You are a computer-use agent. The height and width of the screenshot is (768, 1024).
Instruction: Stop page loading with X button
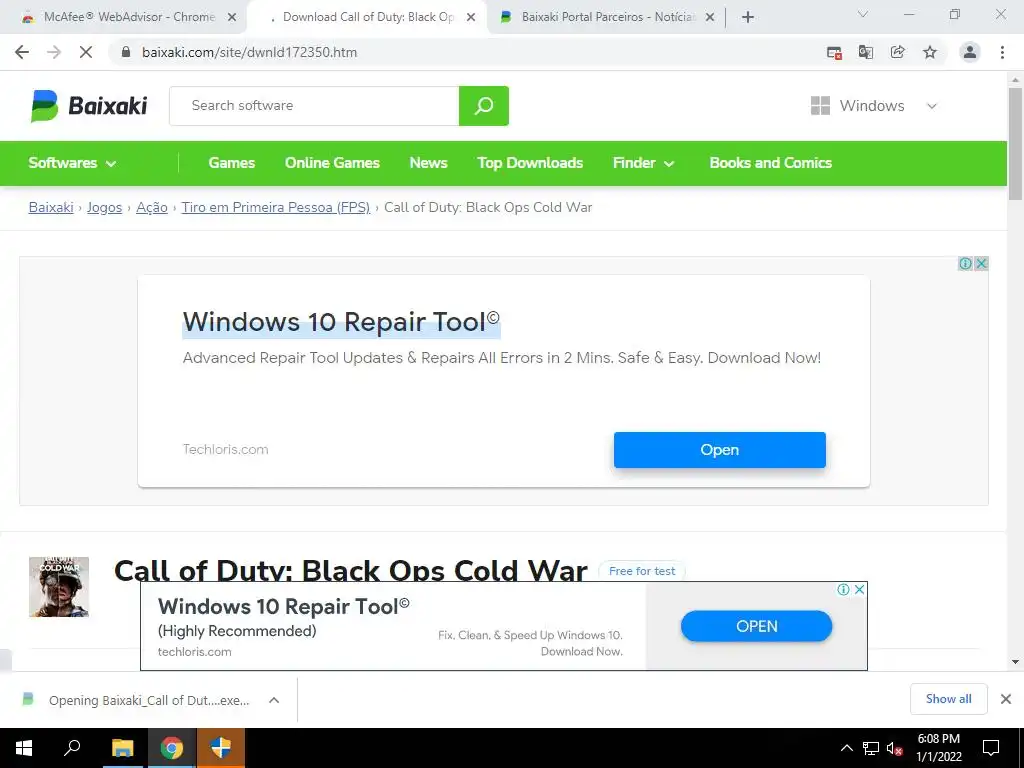pyautogui.click(x=86, y=52)
